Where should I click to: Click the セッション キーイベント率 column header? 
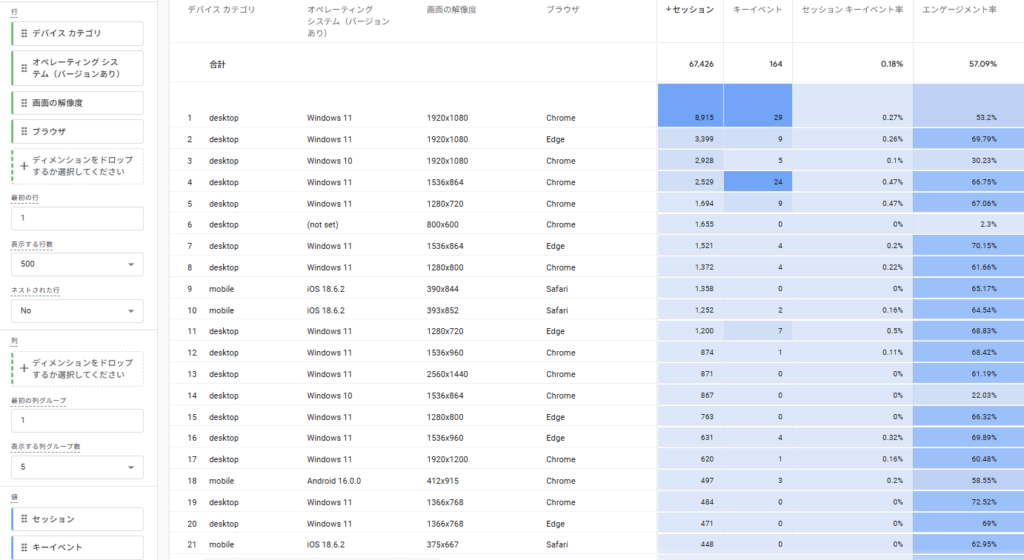(852, 9)
